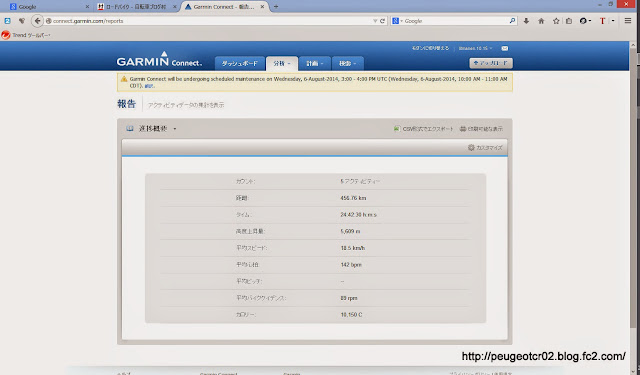Click the warning triangle in maintenance banner
Image resolution: width=640 pixels, height=375 pixels.
124,79
